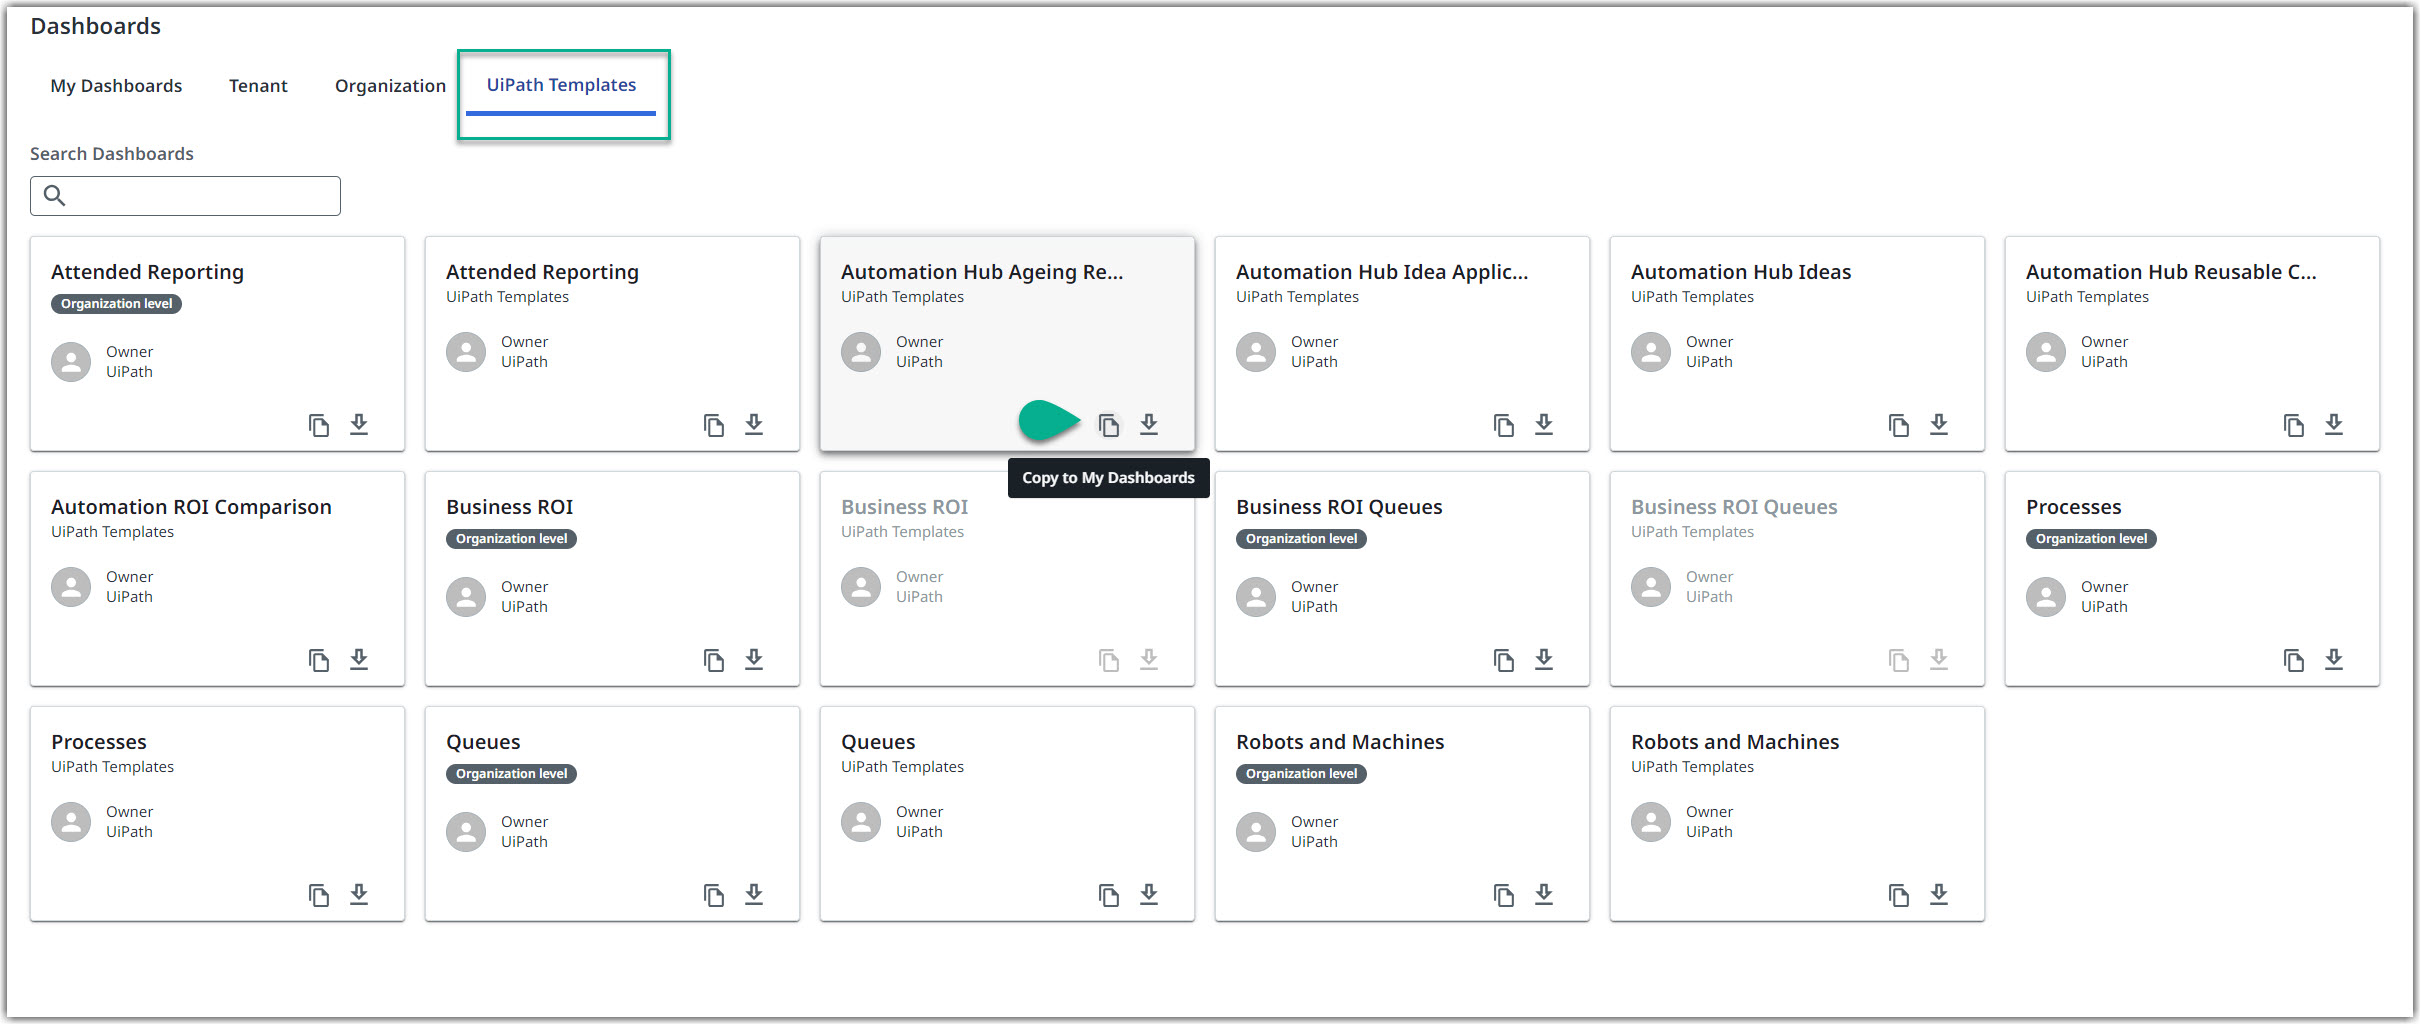Download the Attended Reporting UiPath Templates dashboard
Image resolution: width=2421 pixels, height=1025 pixels.
click(x=754, y=424)
